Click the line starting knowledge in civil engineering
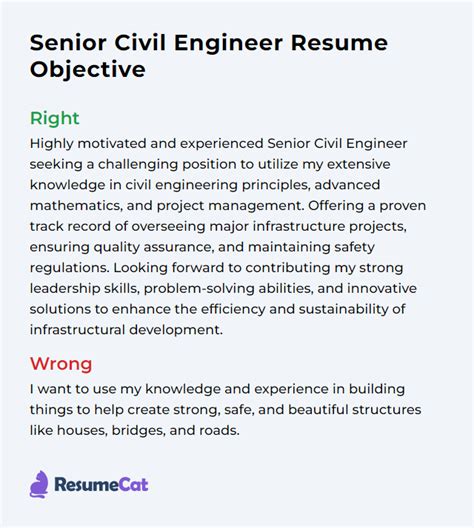 pos(205,185)
